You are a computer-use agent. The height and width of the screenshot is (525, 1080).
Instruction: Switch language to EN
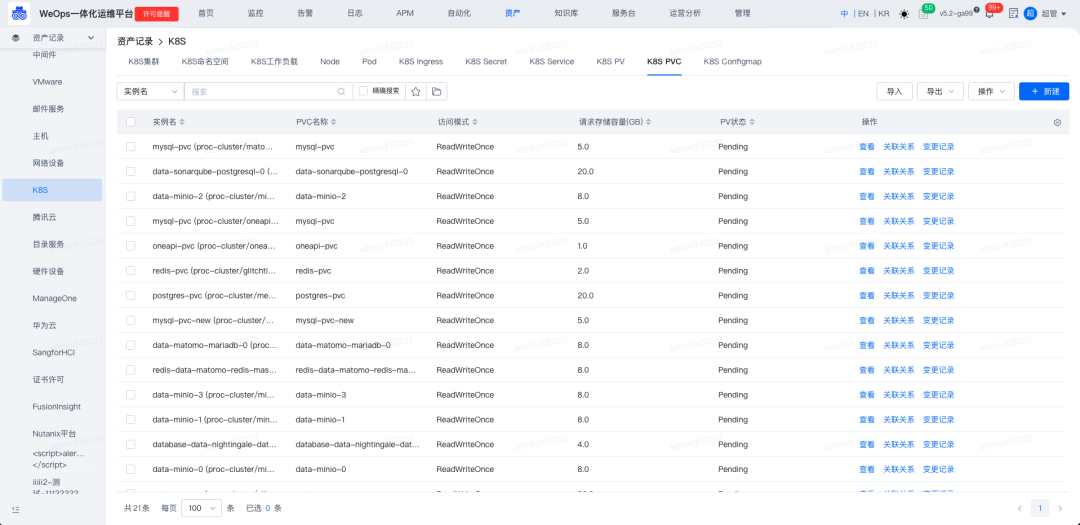(863, 14)
